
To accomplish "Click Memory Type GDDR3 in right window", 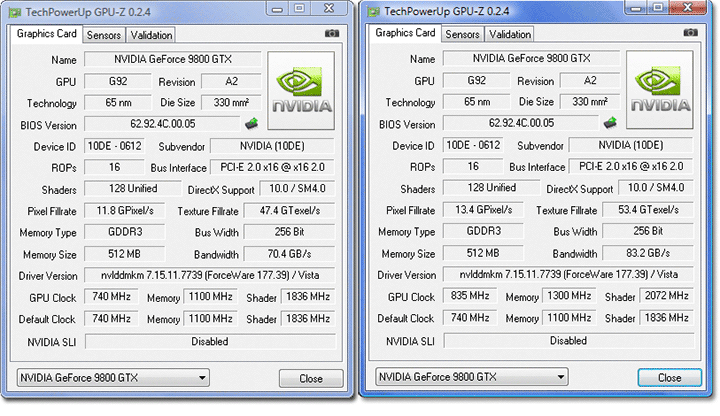I will coord(483,231).
